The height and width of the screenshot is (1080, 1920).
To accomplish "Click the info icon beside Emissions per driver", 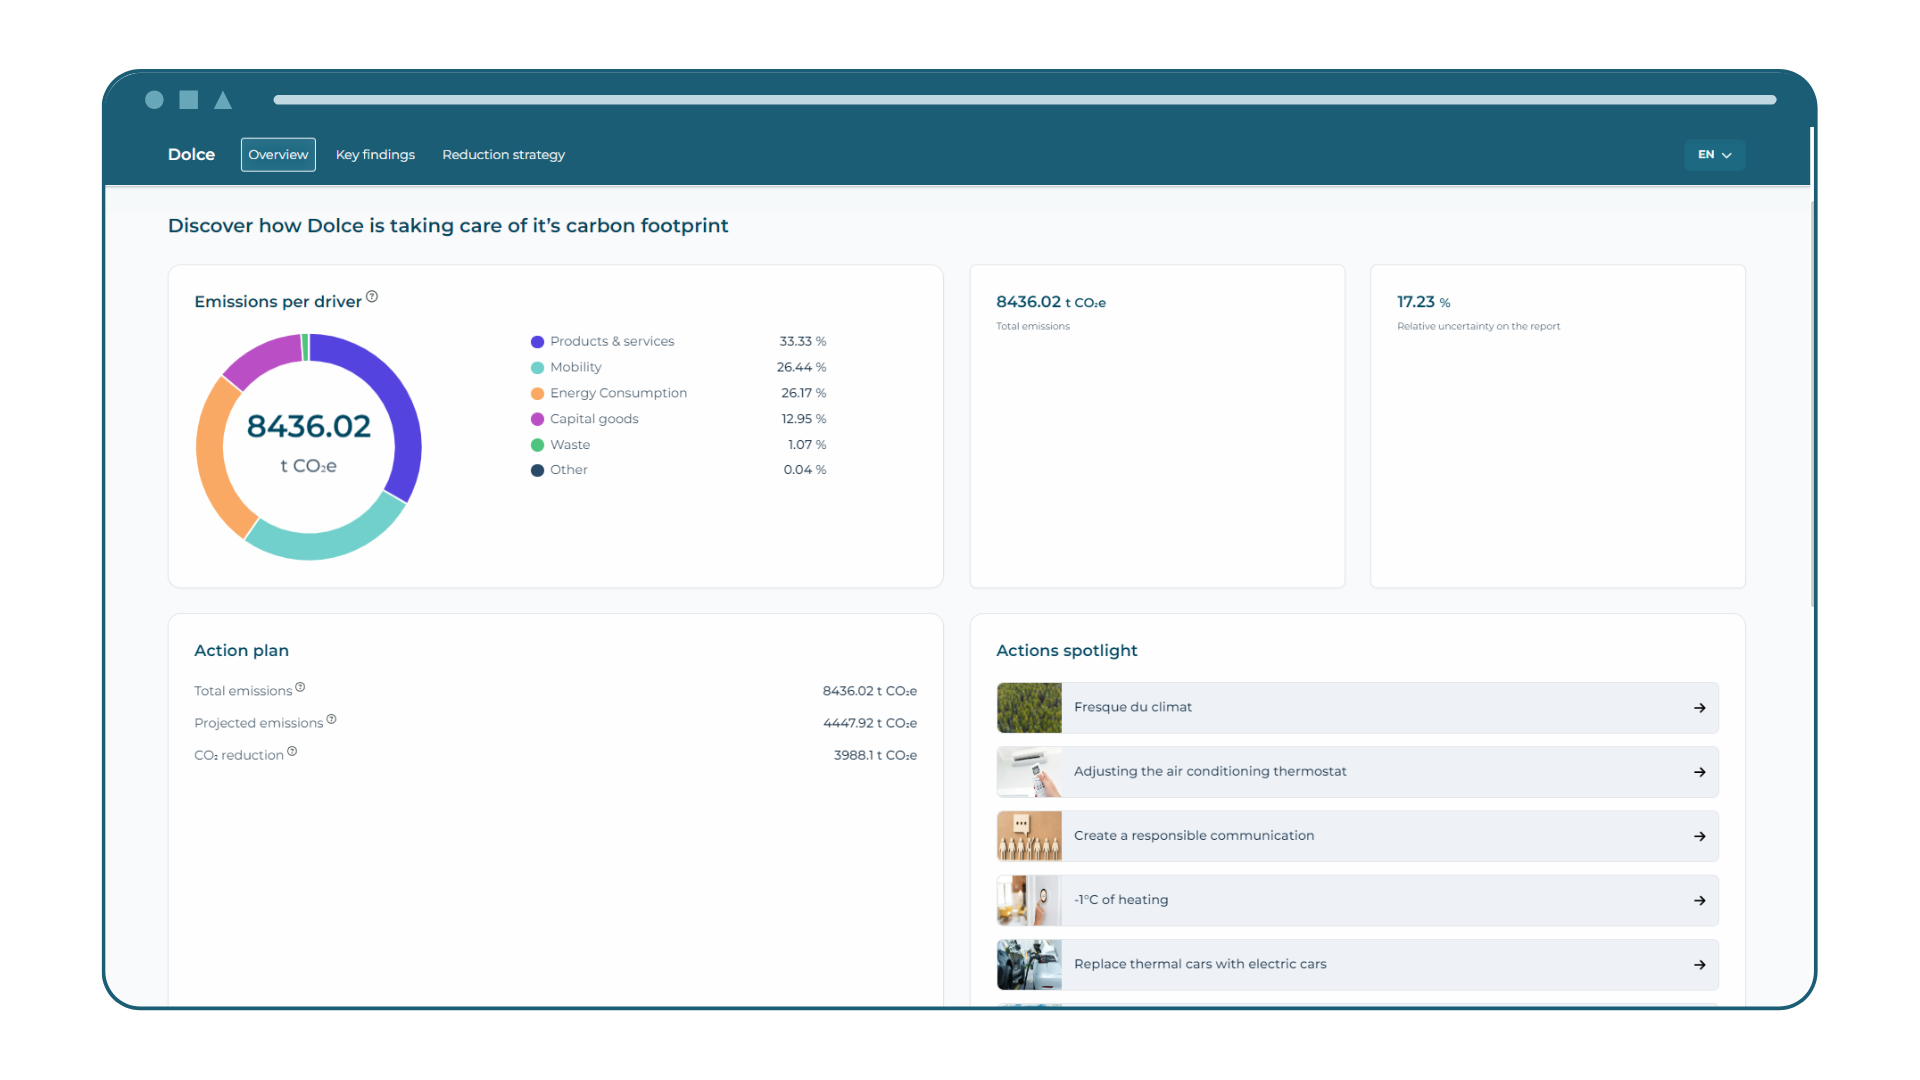I will pos(372,297).
